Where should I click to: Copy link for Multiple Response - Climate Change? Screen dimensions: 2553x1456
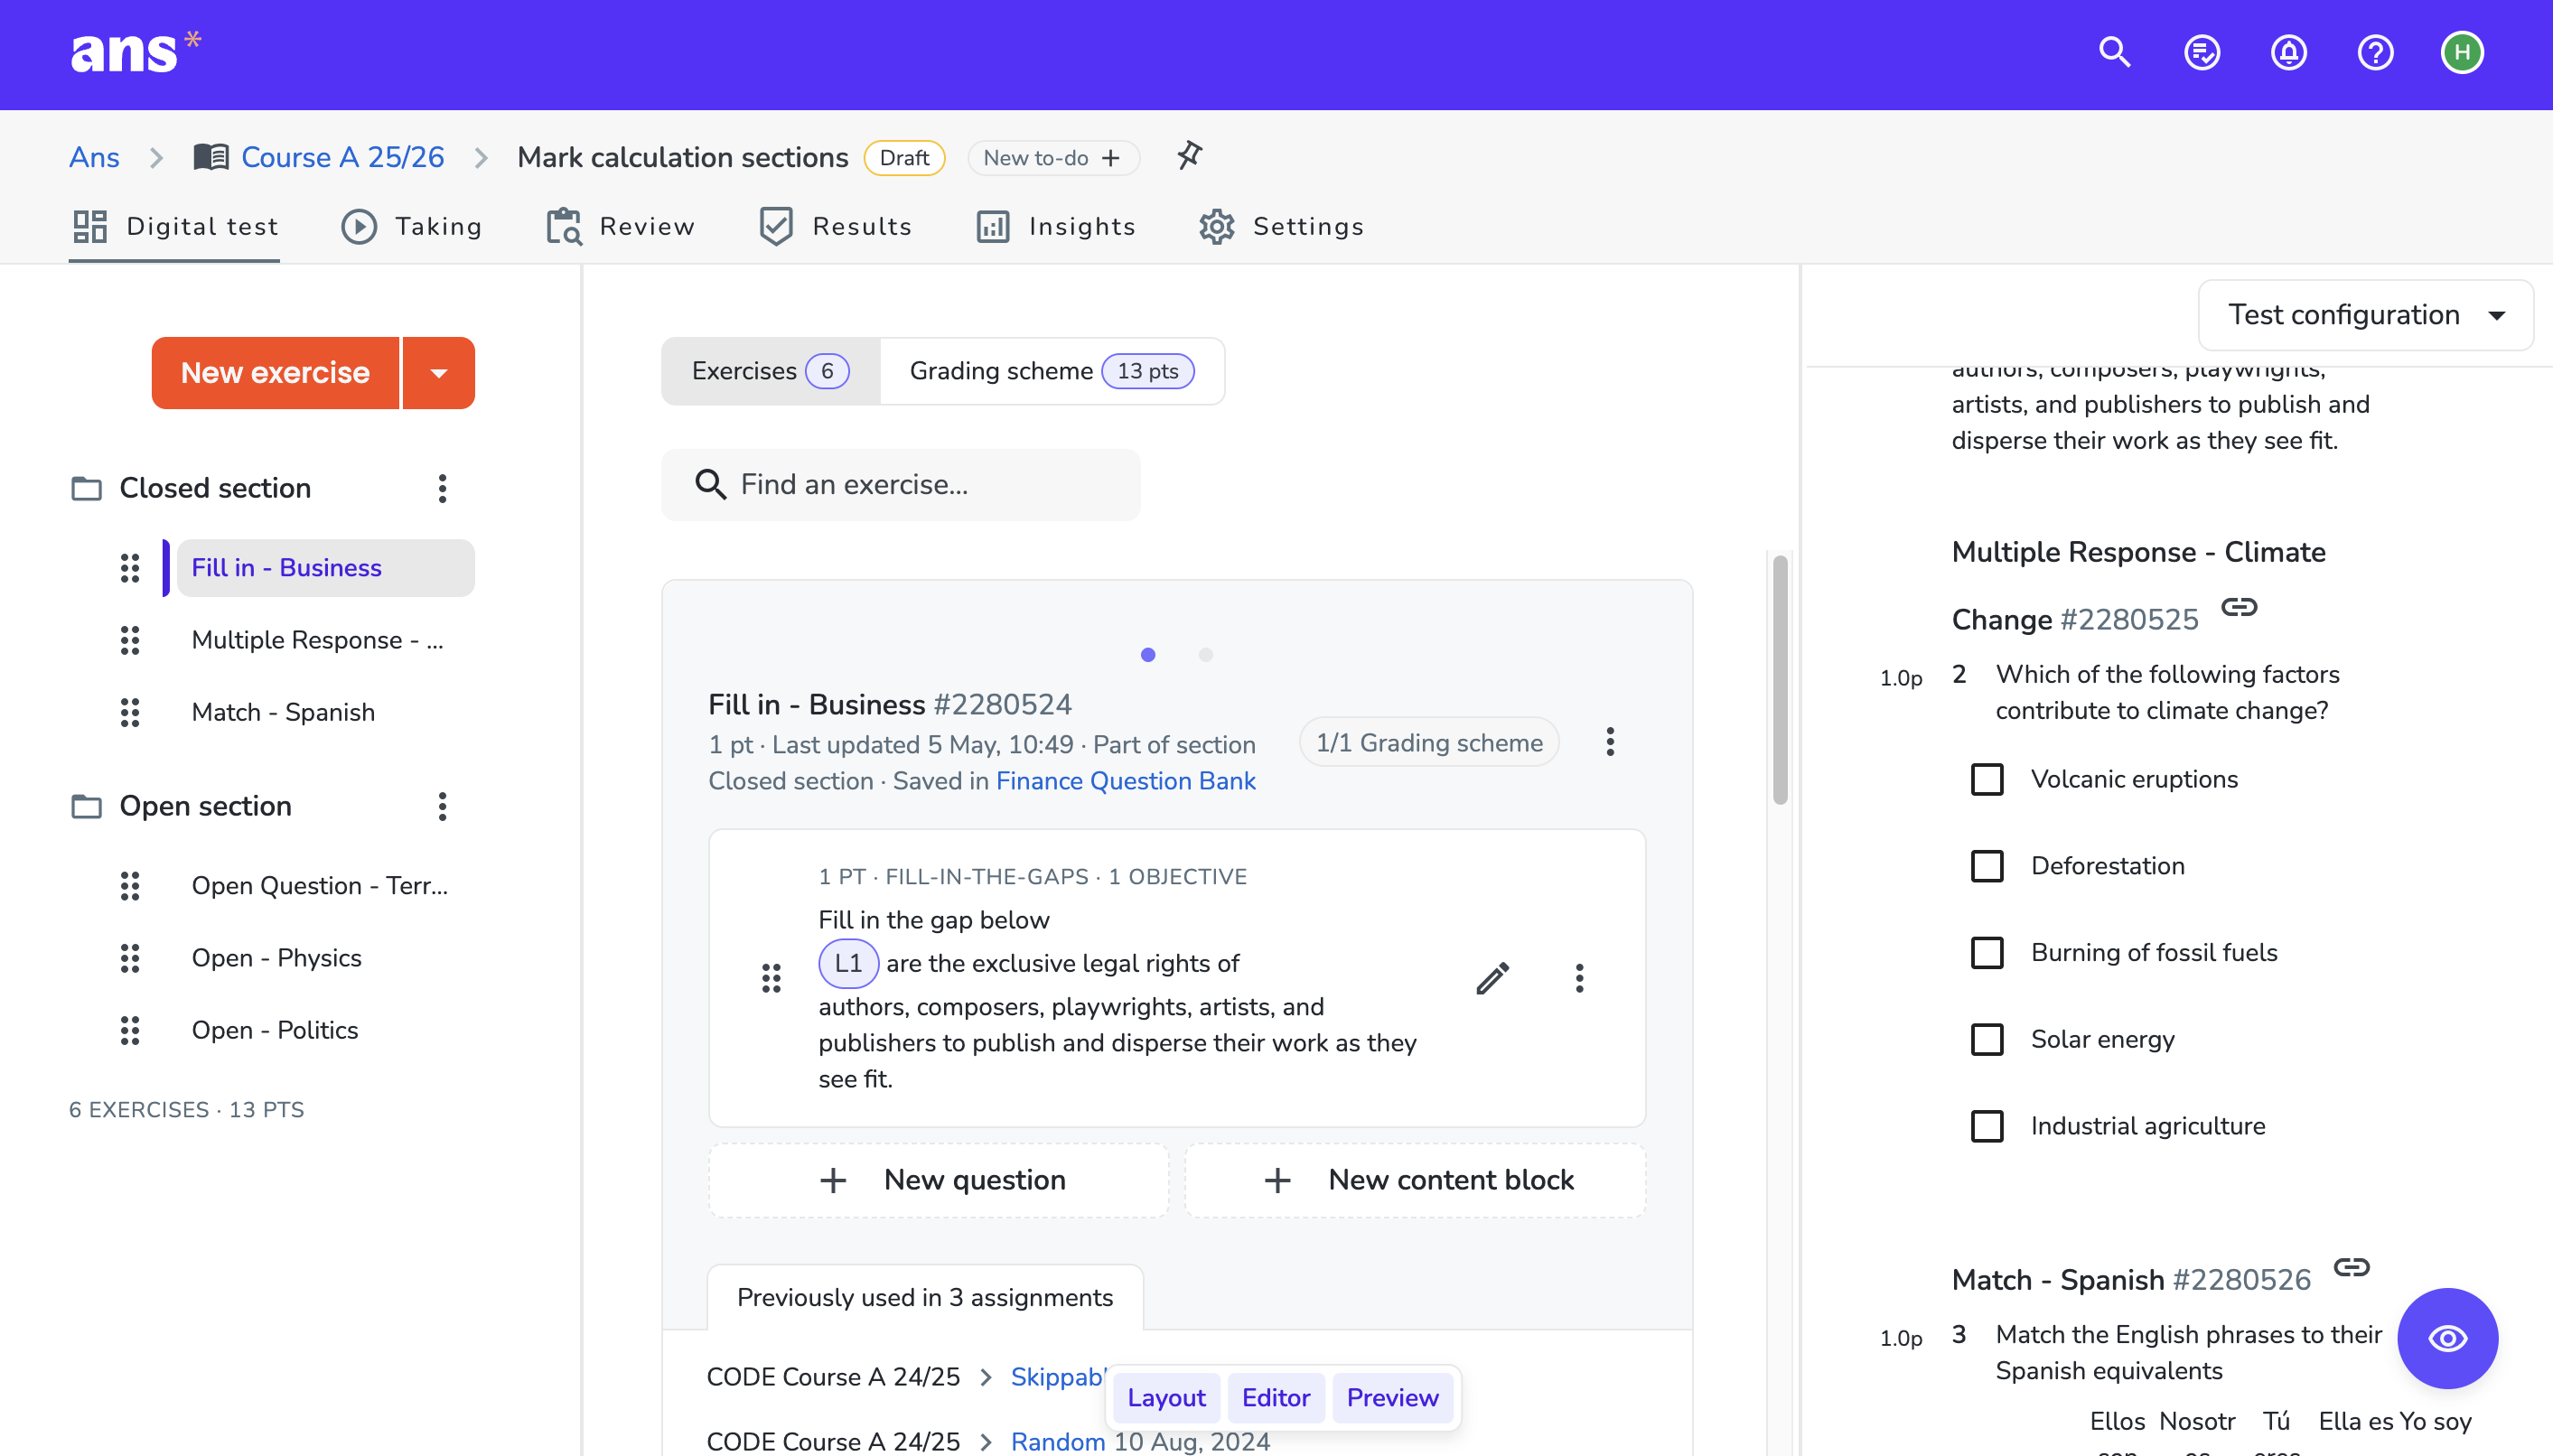(2239, 607)
